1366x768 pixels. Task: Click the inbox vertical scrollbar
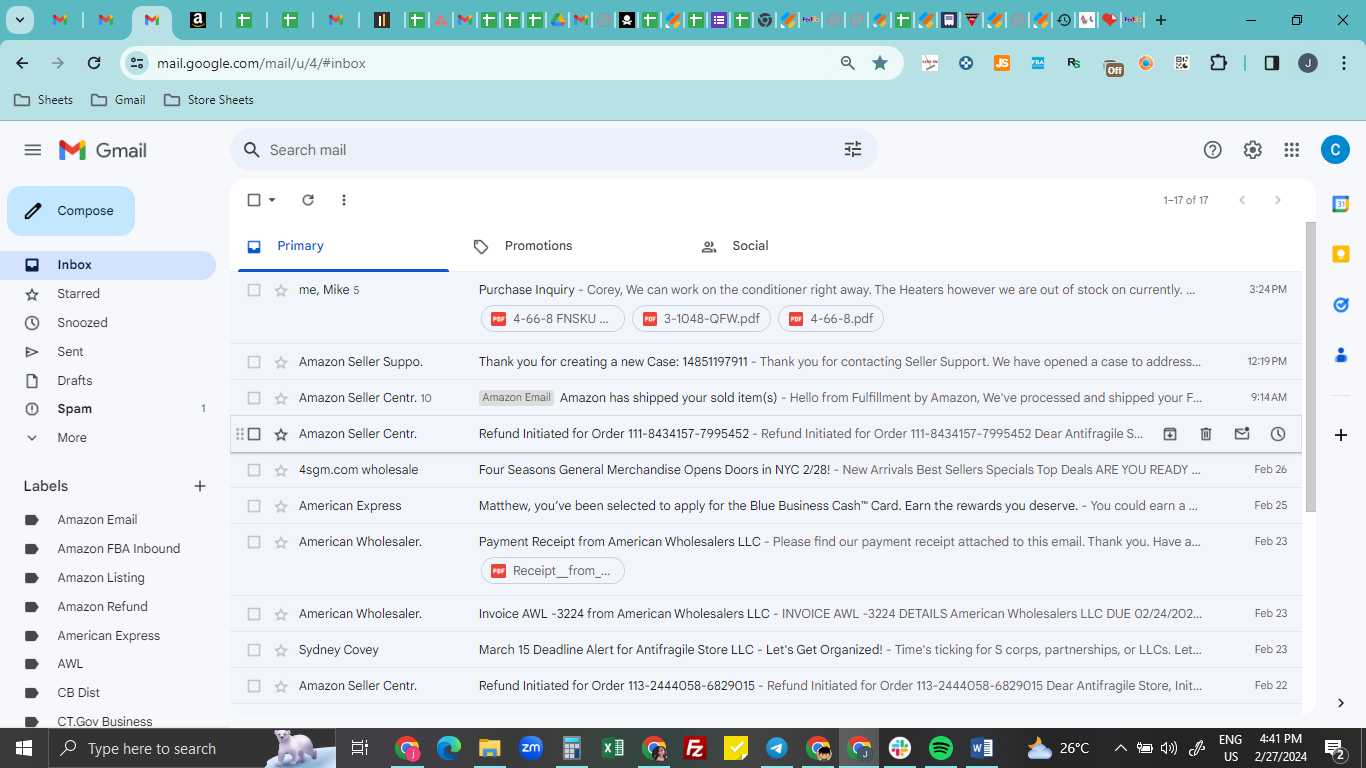(1311, 367)
